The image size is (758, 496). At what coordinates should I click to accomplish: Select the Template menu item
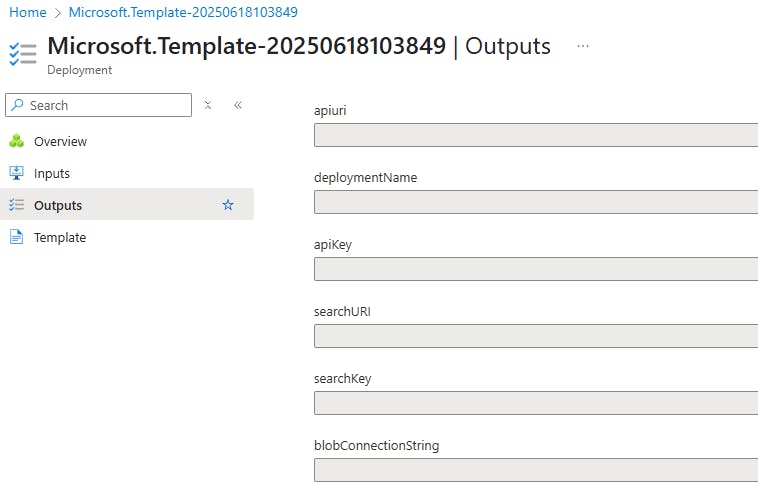click(60, 237)
